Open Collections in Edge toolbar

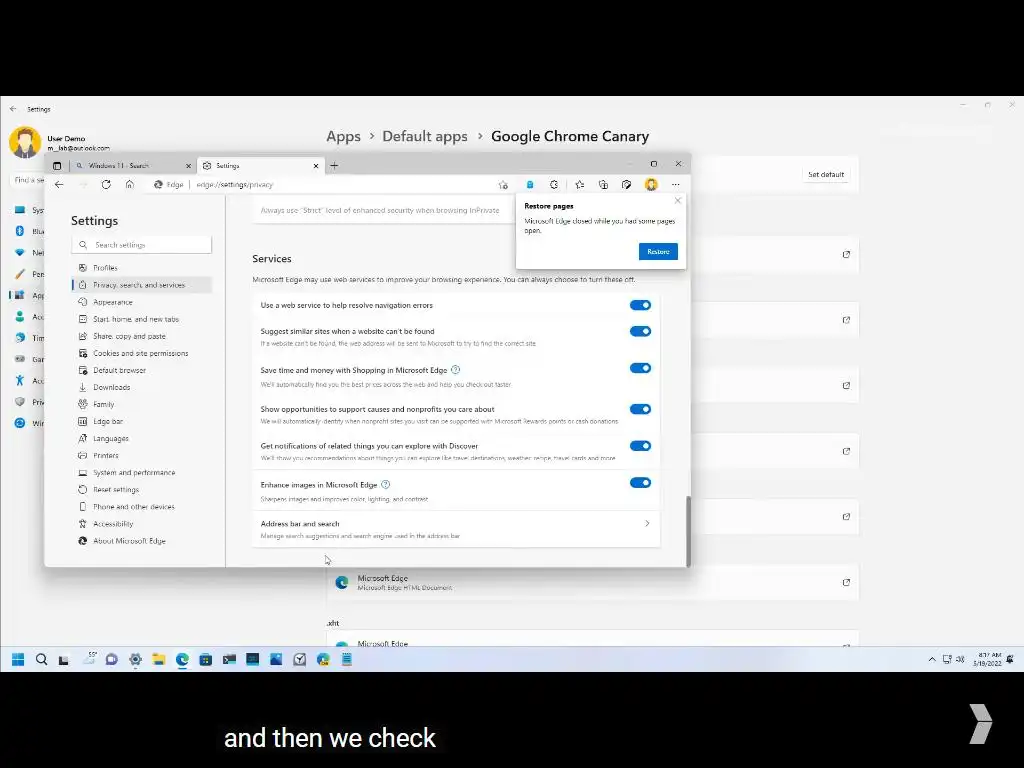603,185
